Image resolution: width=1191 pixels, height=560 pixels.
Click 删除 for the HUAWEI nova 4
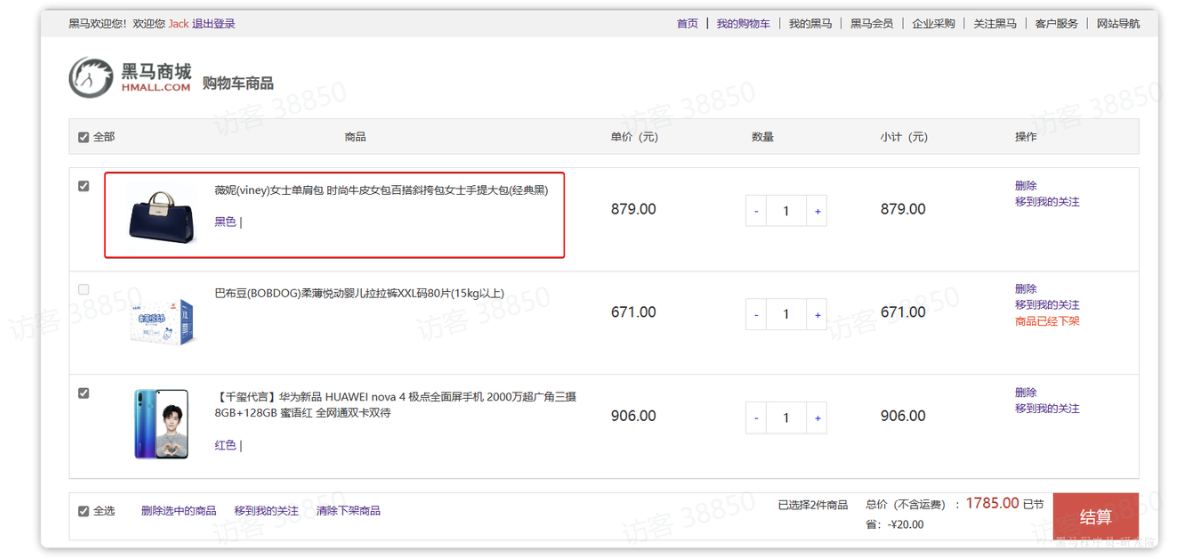1025,393
